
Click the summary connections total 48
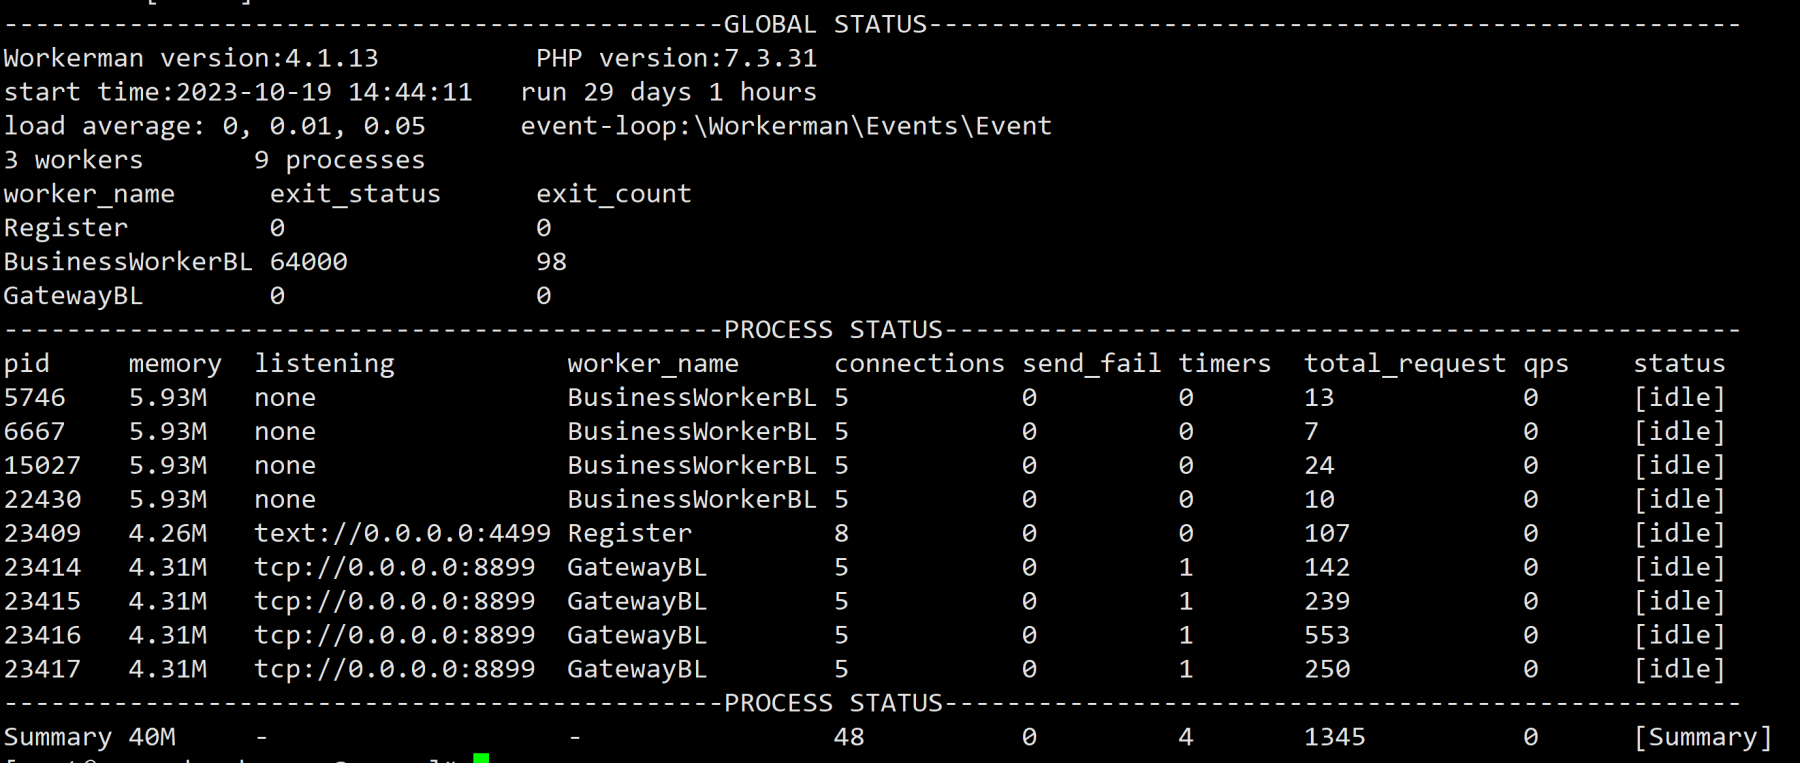(x=849, y=738)
